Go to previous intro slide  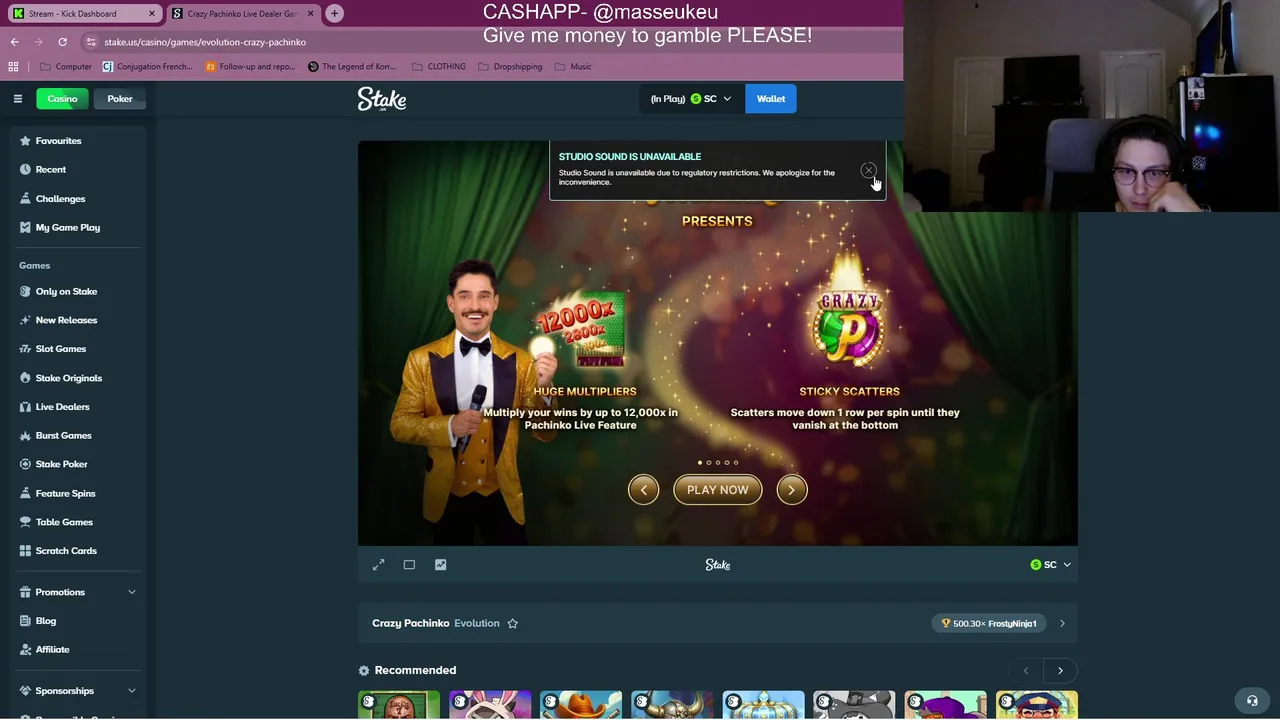tap(643, 490)
